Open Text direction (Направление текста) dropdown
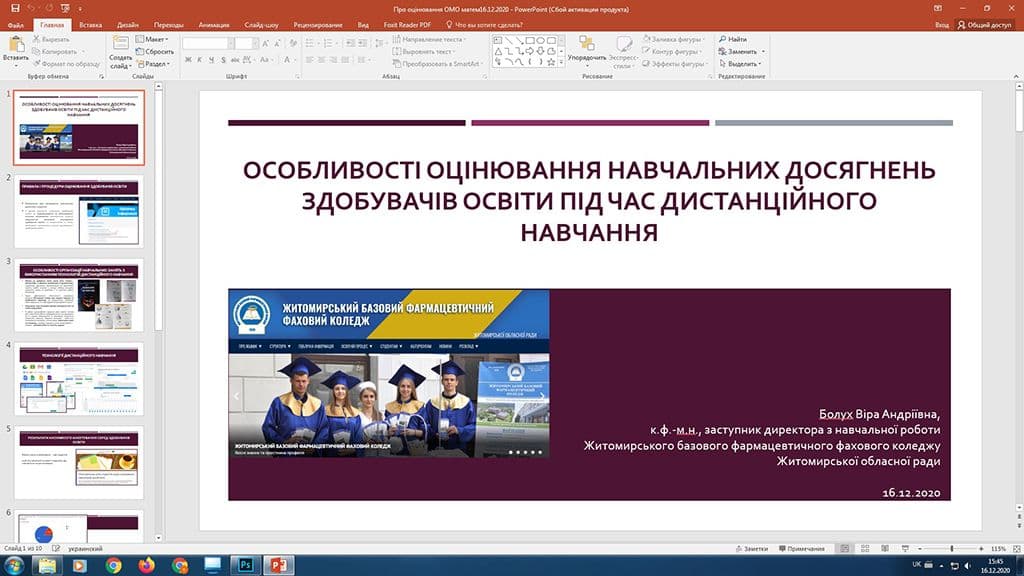Viewport: 1024px width, 576px height. click(x=429, y=39)
